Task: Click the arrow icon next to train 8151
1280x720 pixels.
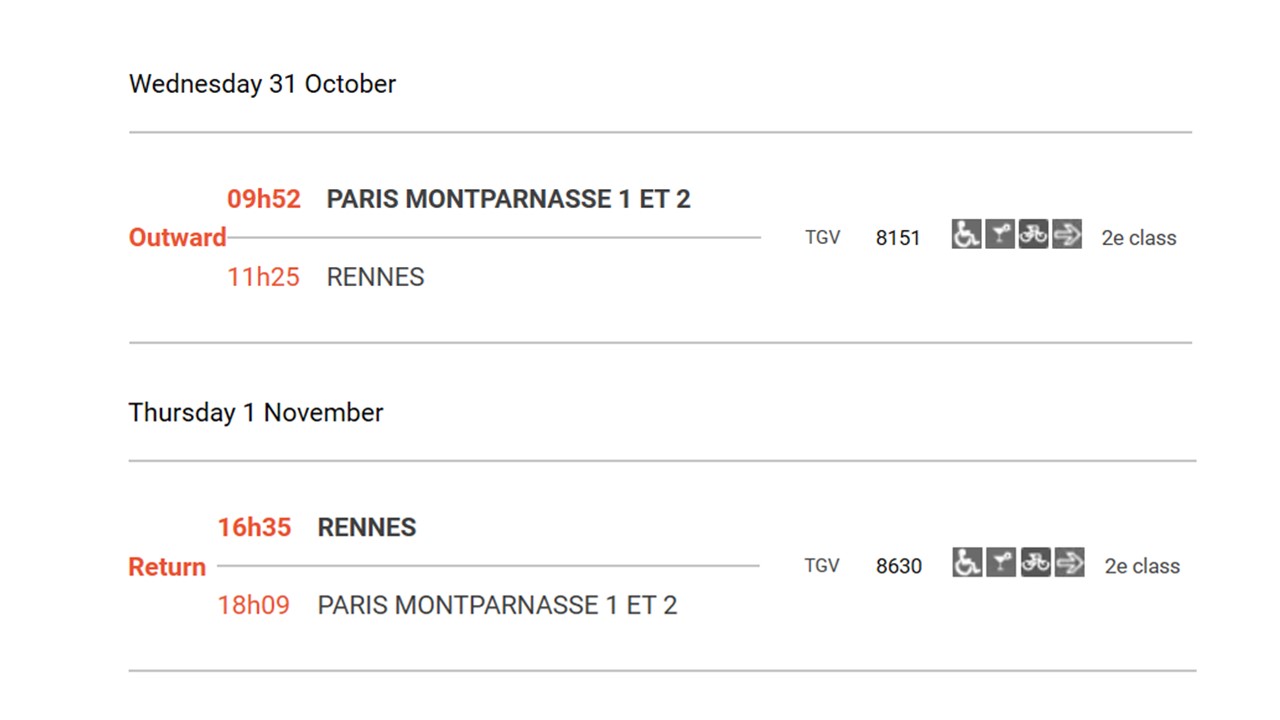Action: pos(1067,234)
